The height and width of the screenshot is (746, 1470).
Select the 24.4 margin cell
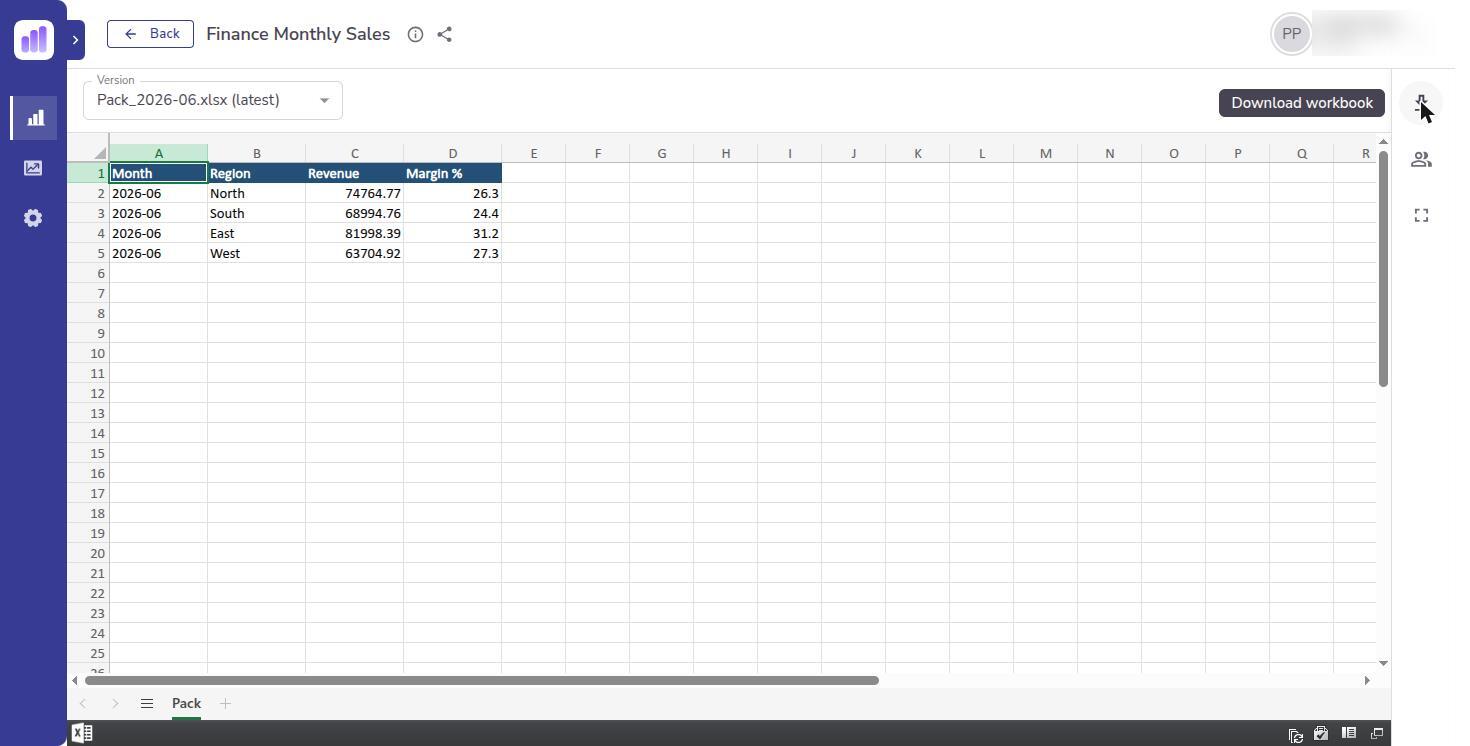(452, 213)
